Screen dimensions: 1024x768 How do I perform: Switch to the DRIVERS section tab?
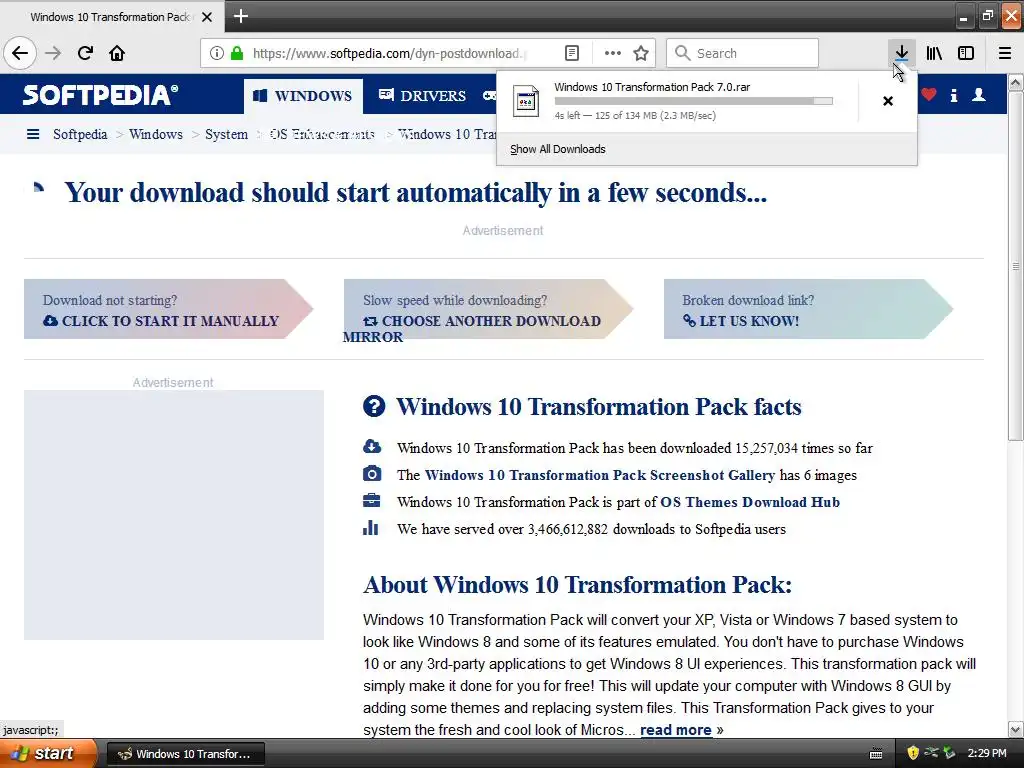pos(423,95)
